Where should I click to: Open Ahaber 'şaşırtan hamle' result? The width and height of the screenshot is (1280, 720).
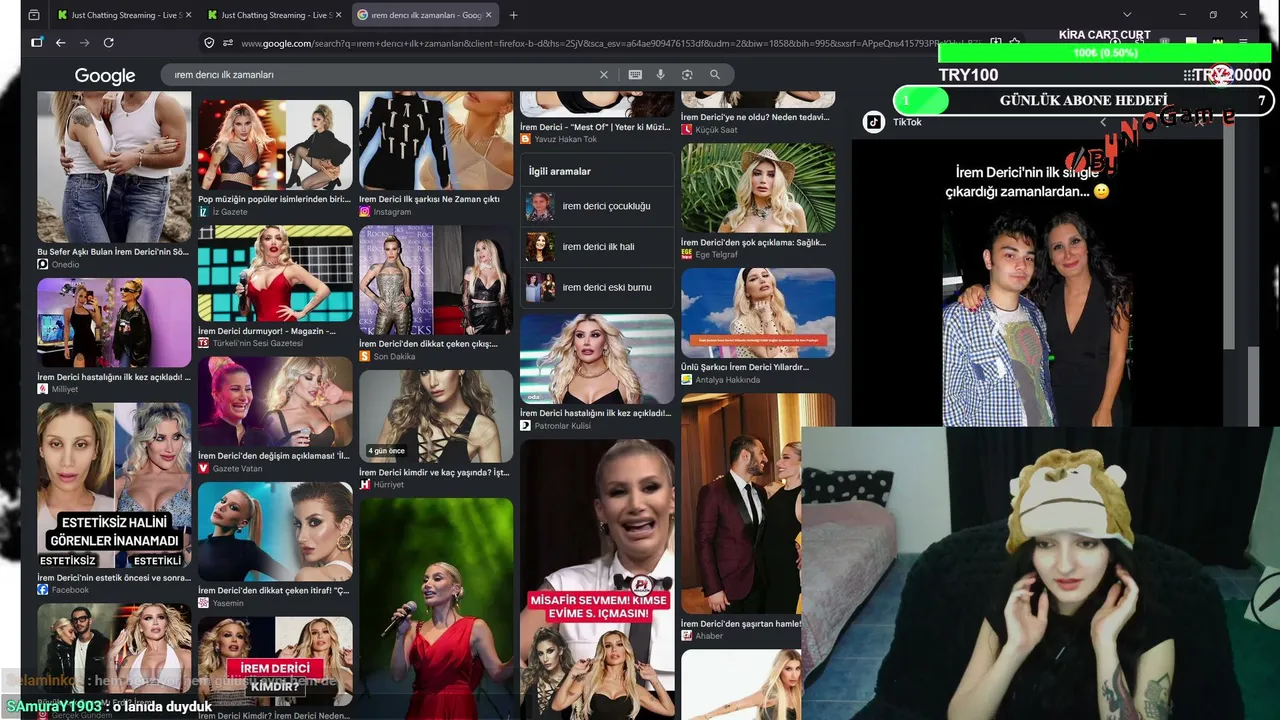point(741,624)
